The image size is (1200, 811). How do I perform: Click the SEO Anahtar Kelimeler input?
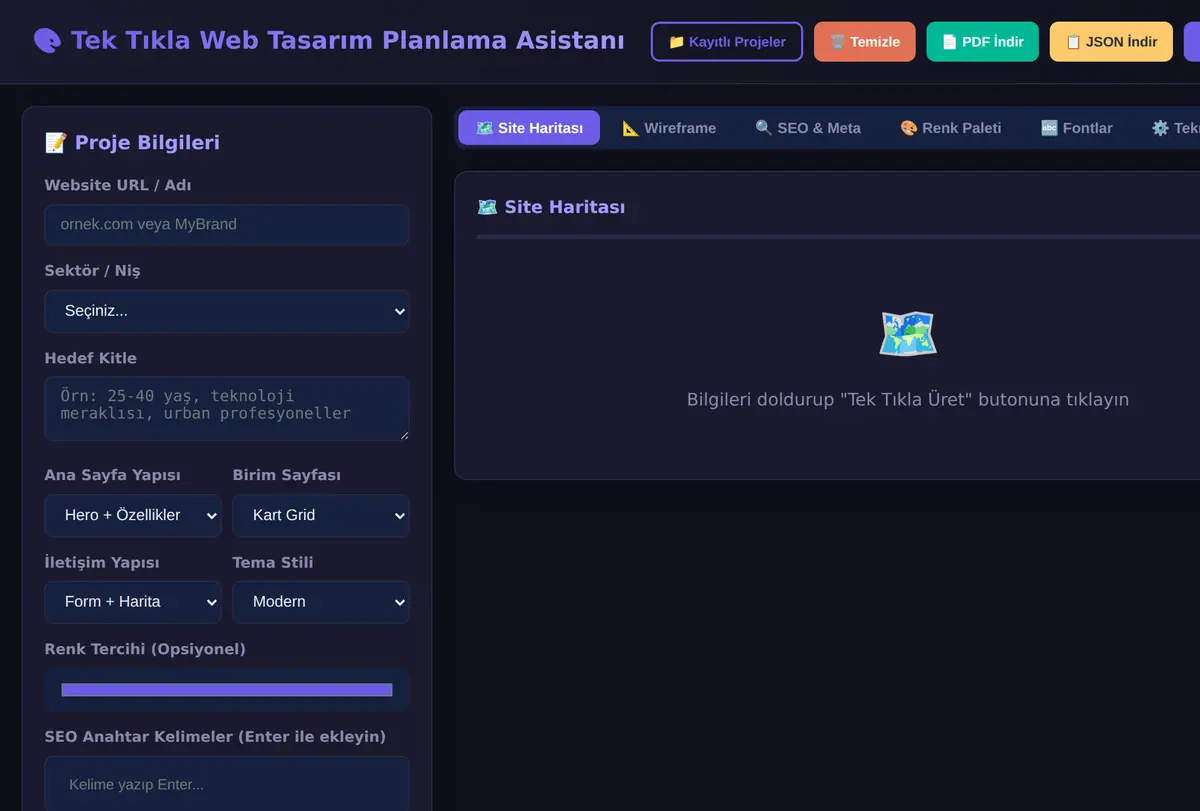click(227, 784)
